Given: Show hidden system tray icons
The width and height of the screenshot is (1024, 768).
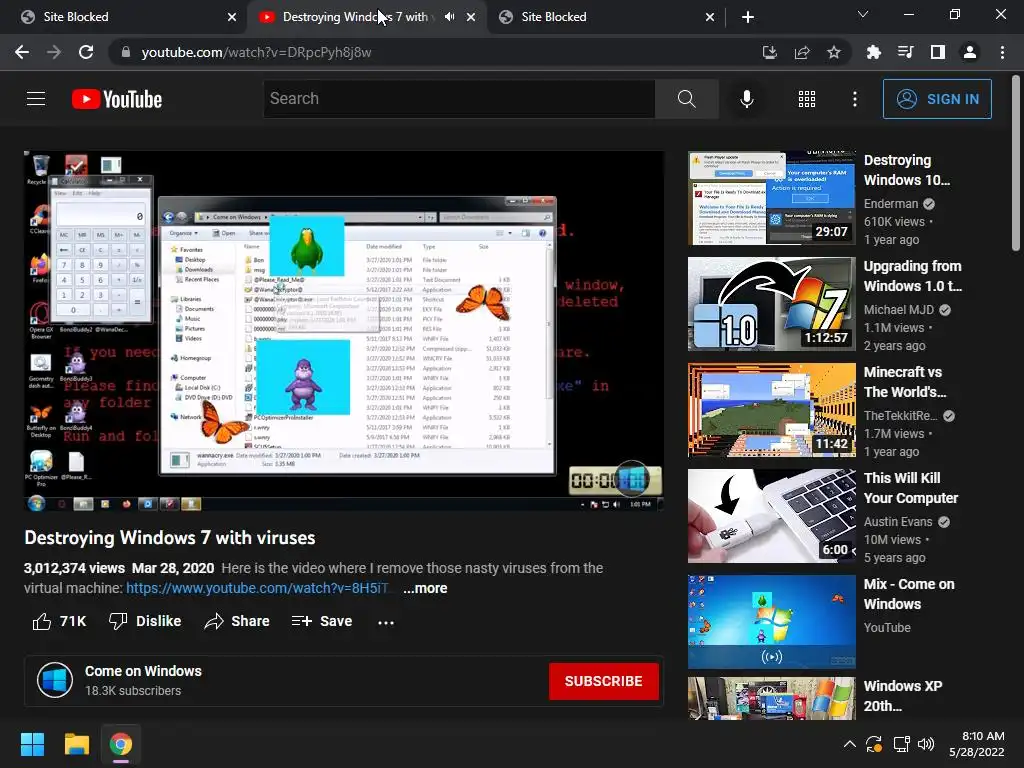Looking at the screenshot, I should [x=849, y=744].
